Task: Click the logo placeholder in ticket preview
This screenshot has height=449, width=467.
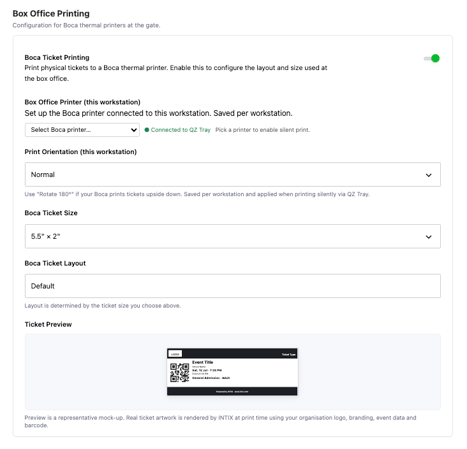Action: click(x=175, y=354)
